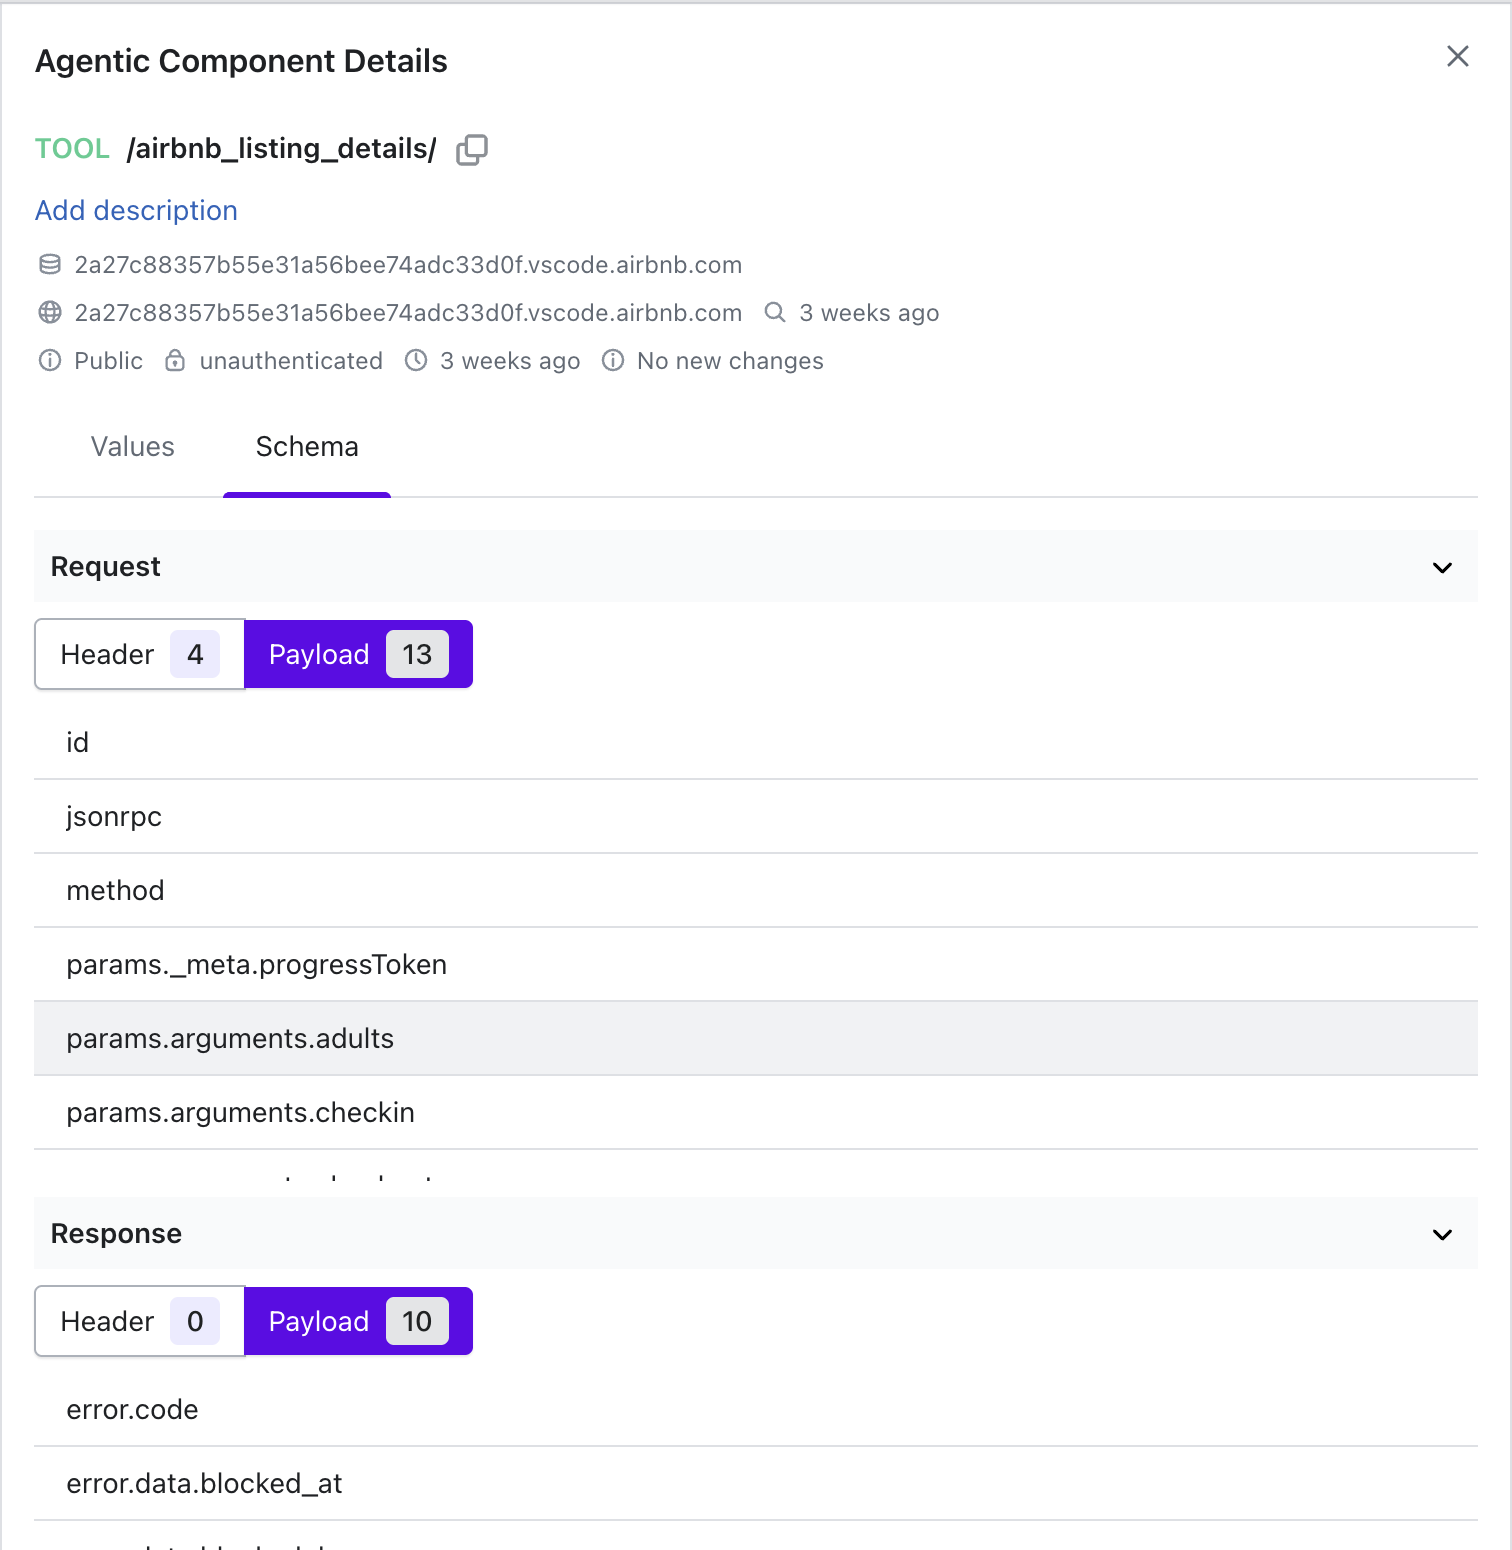Show Response Header fields

click(x=140, y=1322)
